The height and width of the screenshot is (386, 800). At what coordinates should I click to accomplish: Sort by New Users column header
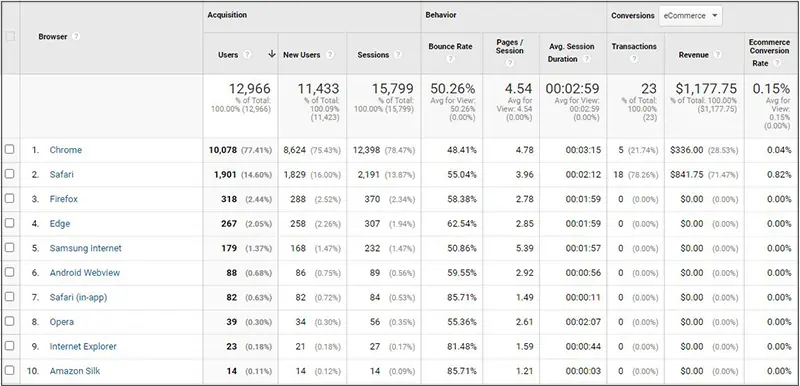pyautogui.click(x=302, y=55)
